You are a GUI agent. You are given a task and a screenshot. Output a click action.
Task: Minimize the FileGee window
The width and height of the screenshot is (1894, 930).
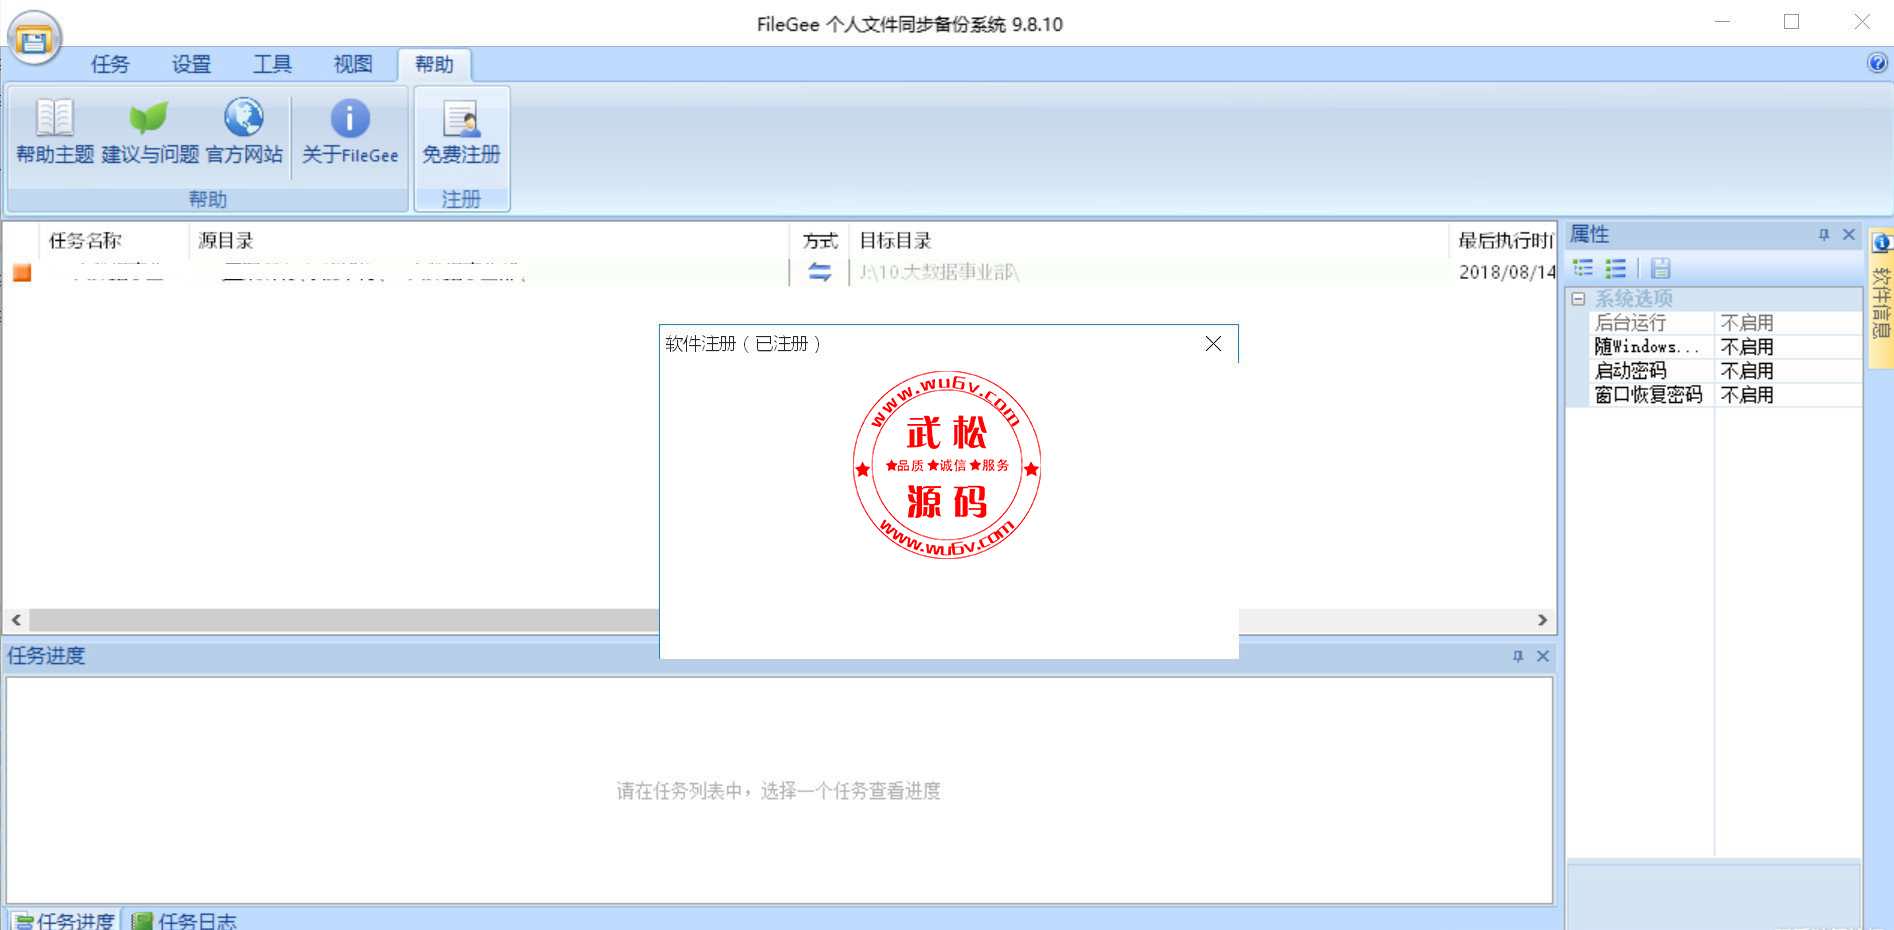(1722, 21)
